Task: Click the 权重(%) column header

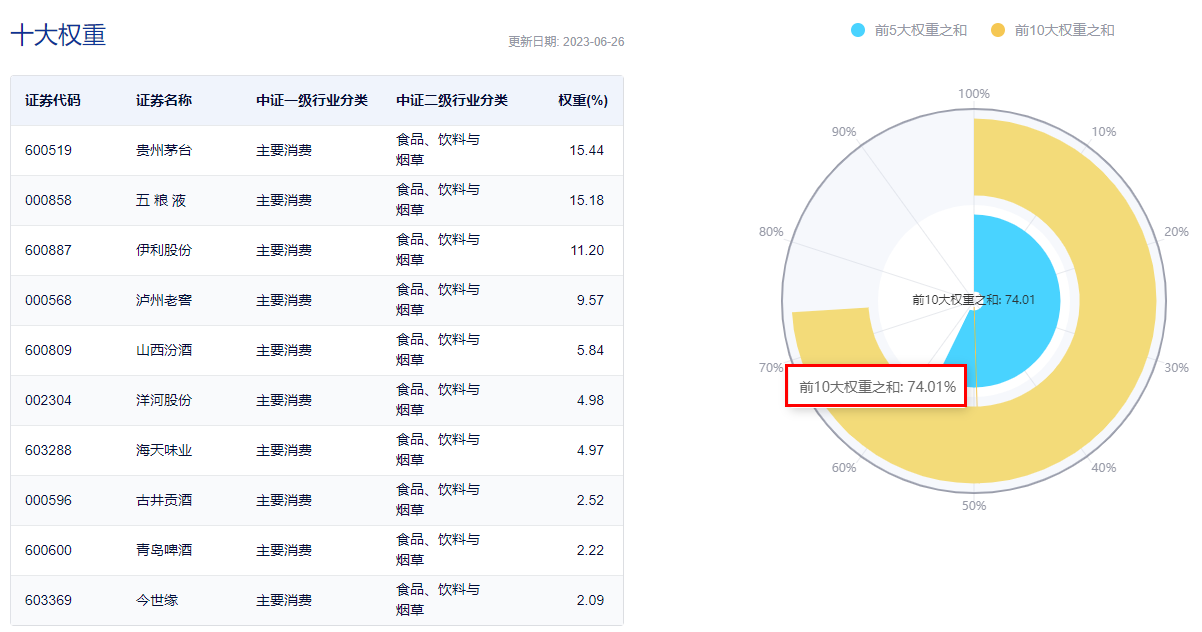Action: [x=583, y=101]
